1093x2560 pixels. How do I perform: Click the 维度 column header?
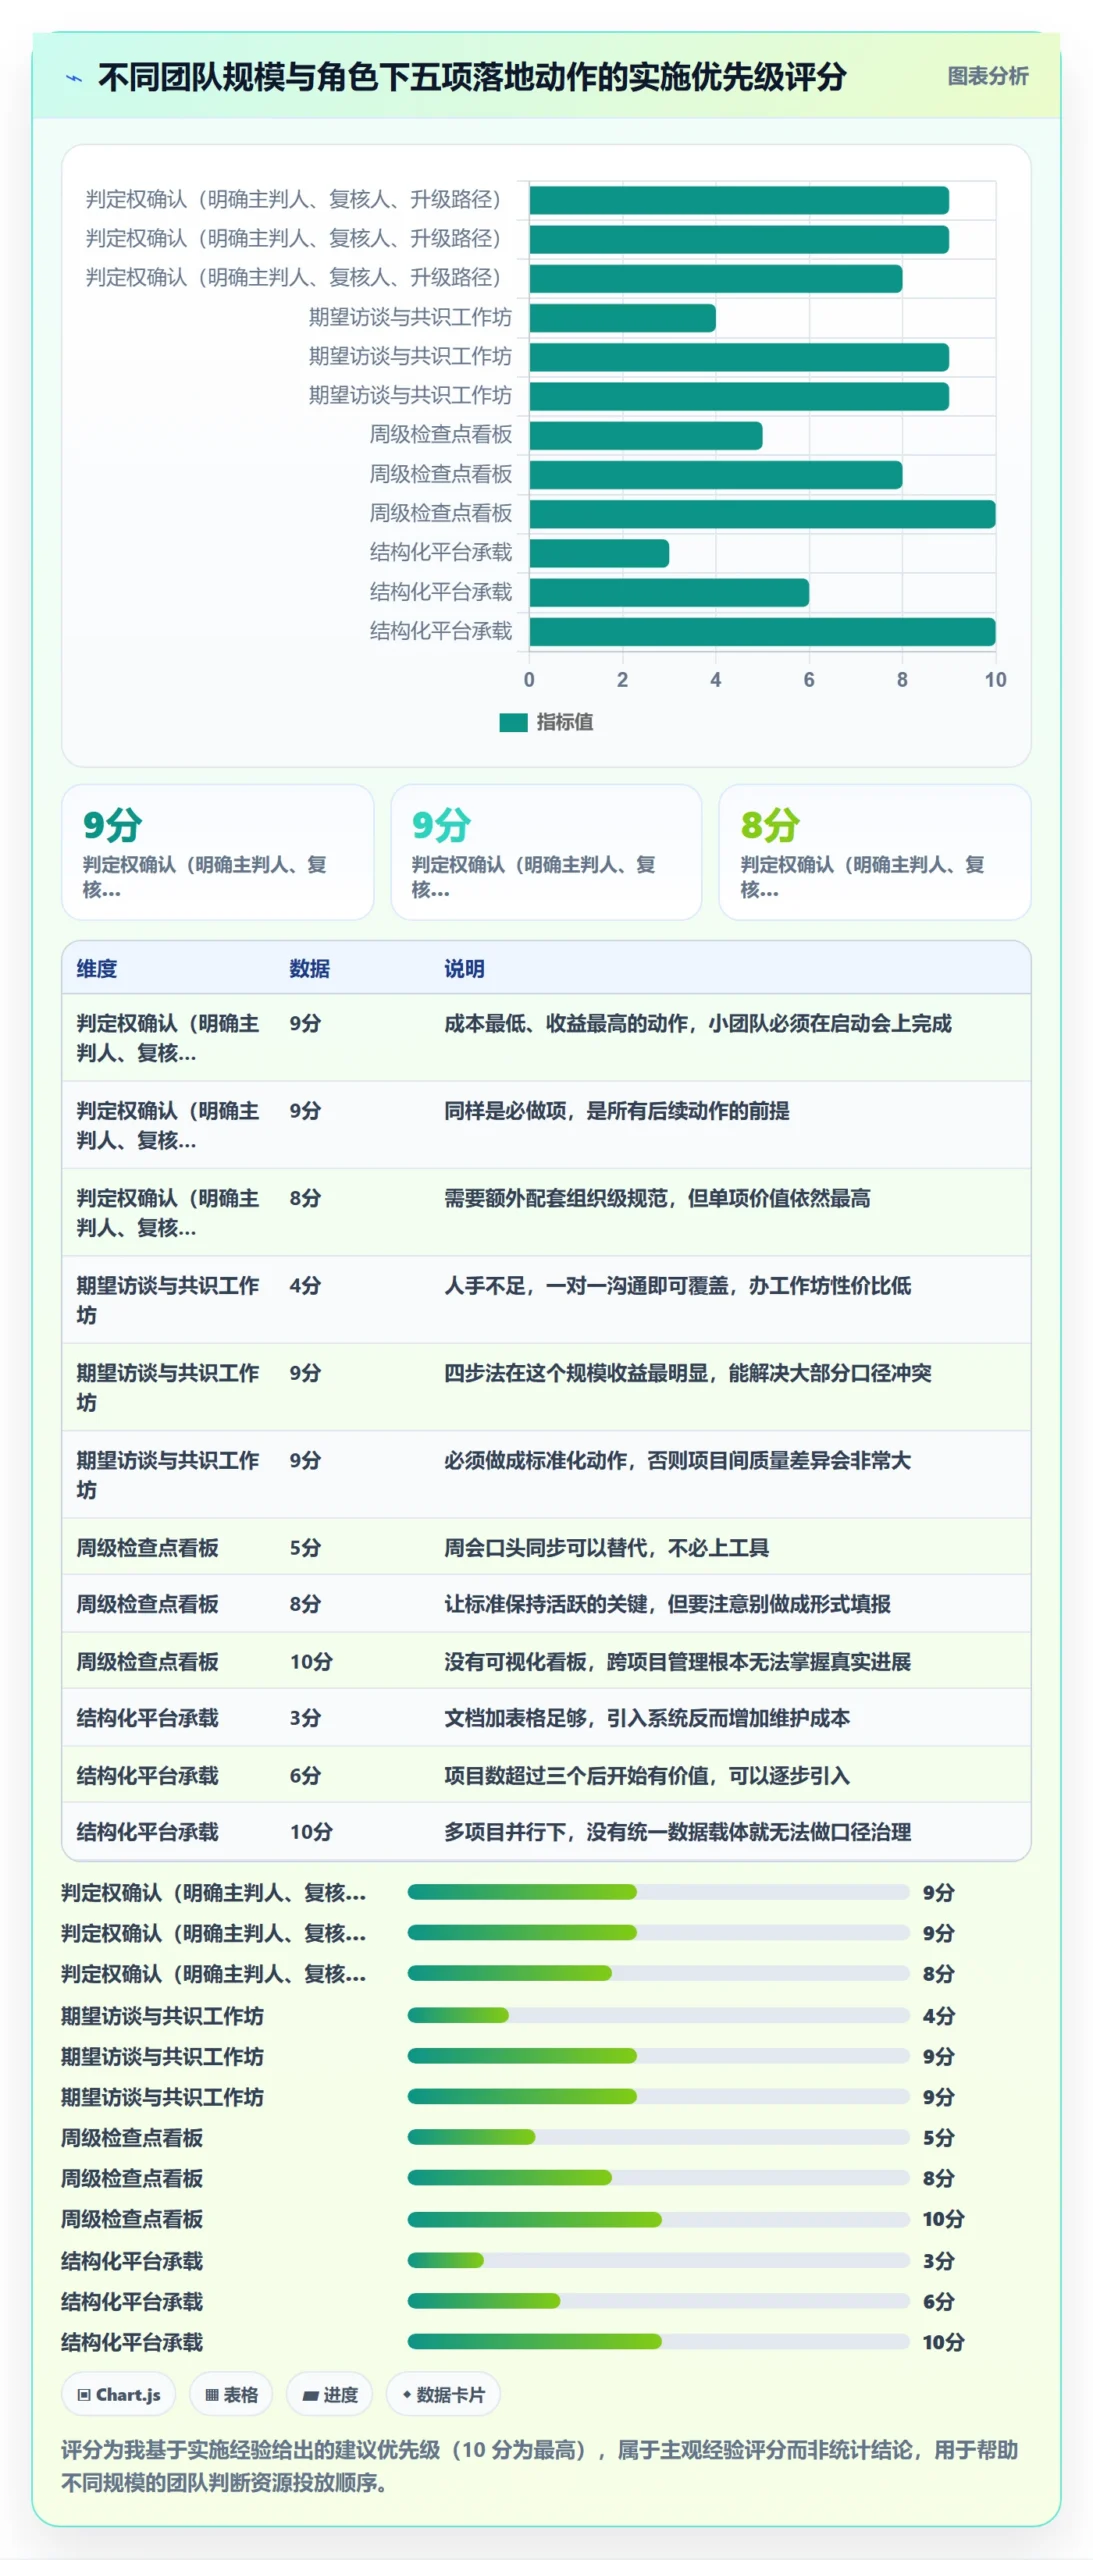click(x=97, y=968)
